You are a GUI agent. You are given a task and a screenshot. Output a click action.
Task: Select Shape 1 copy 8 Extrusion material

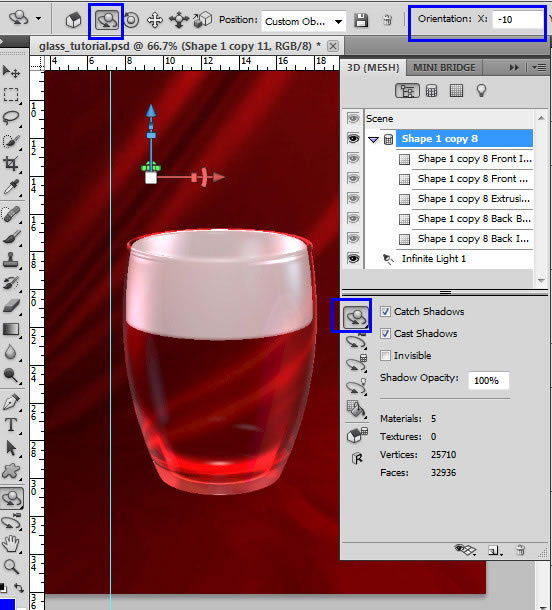473,199
